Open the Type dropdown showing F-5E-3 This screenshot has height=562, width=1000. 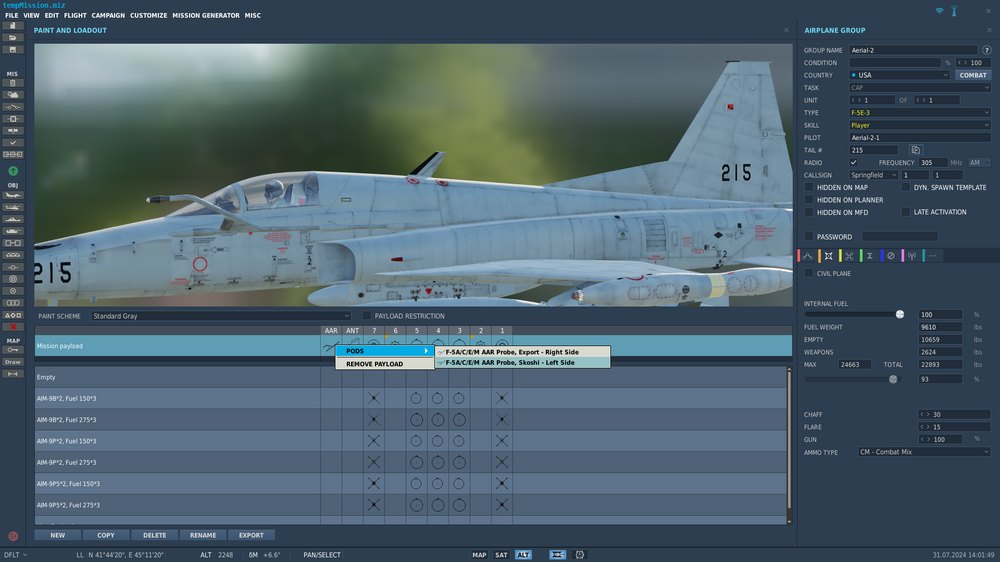(920, 112)
